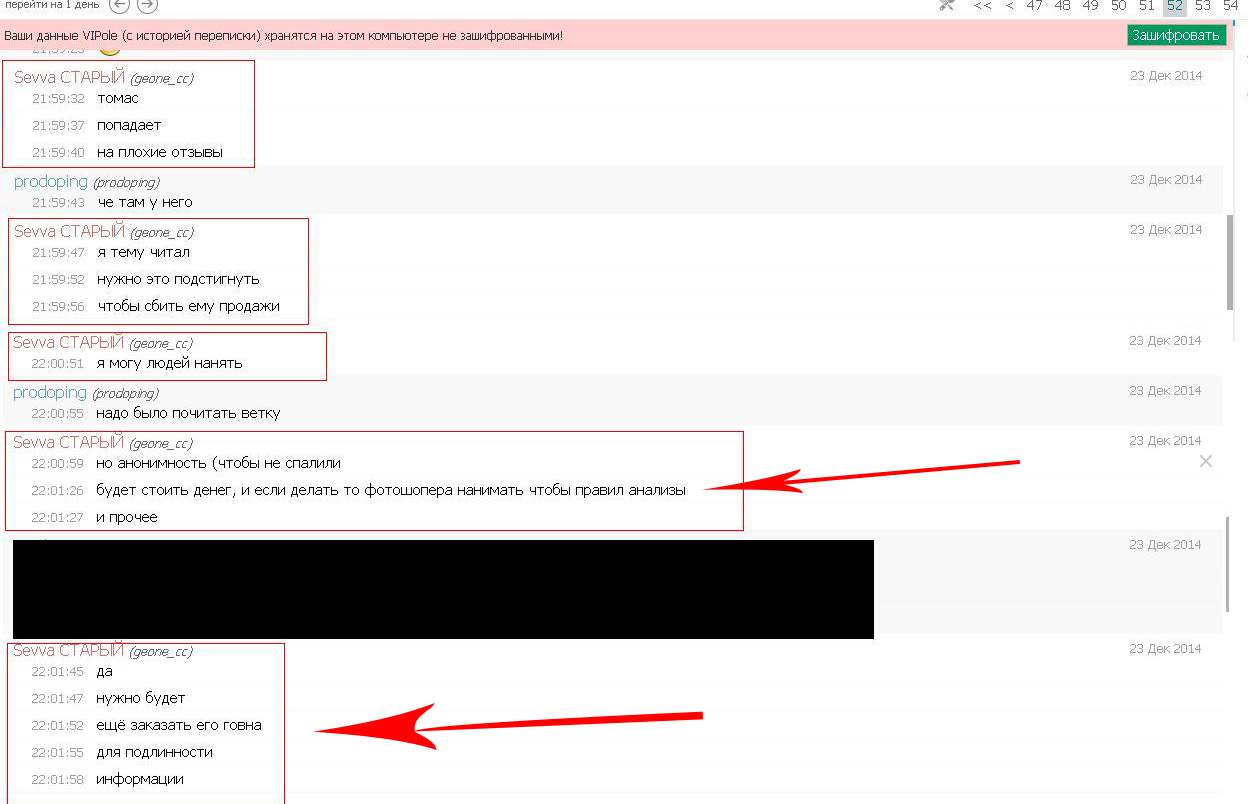Navigate to history page 53
This screenshot has width=1248, height=804.
(x=1202, y=6)
